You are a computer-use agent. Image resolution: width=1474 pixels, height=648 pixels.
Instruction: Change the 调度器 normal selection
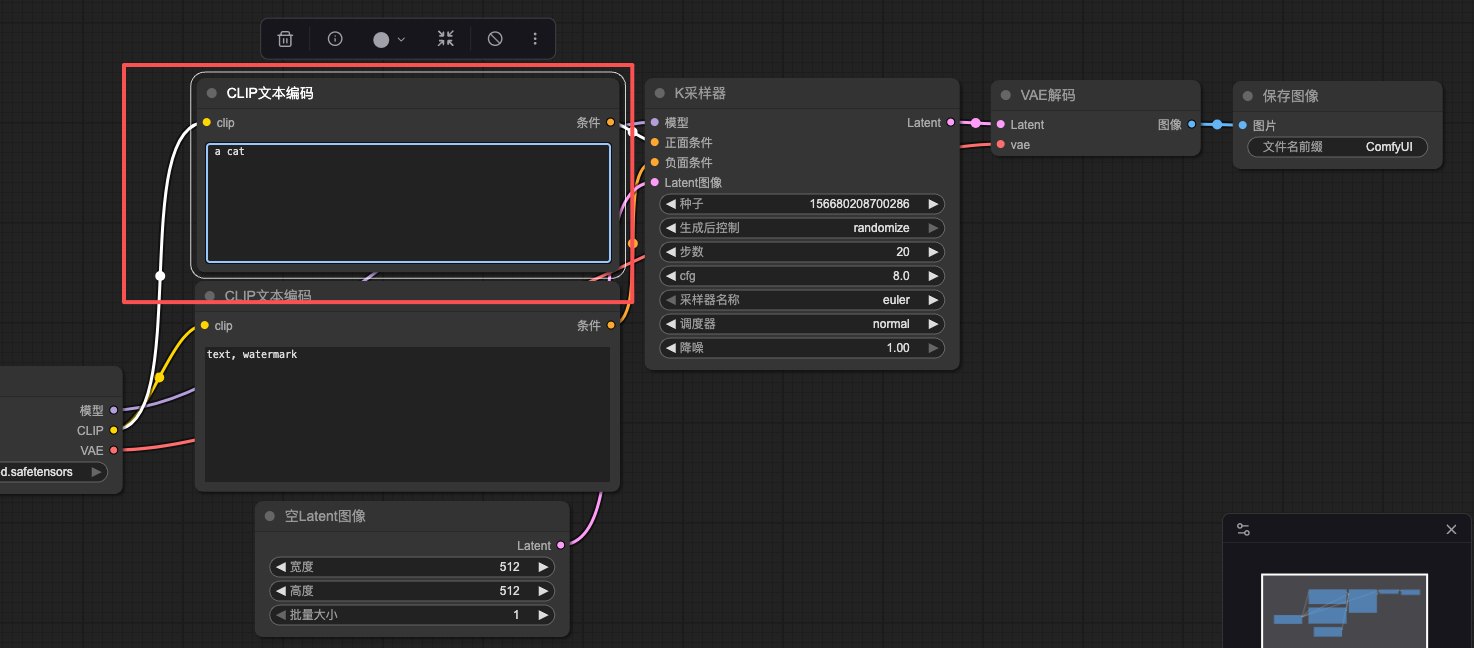click(x=802, y=324)
